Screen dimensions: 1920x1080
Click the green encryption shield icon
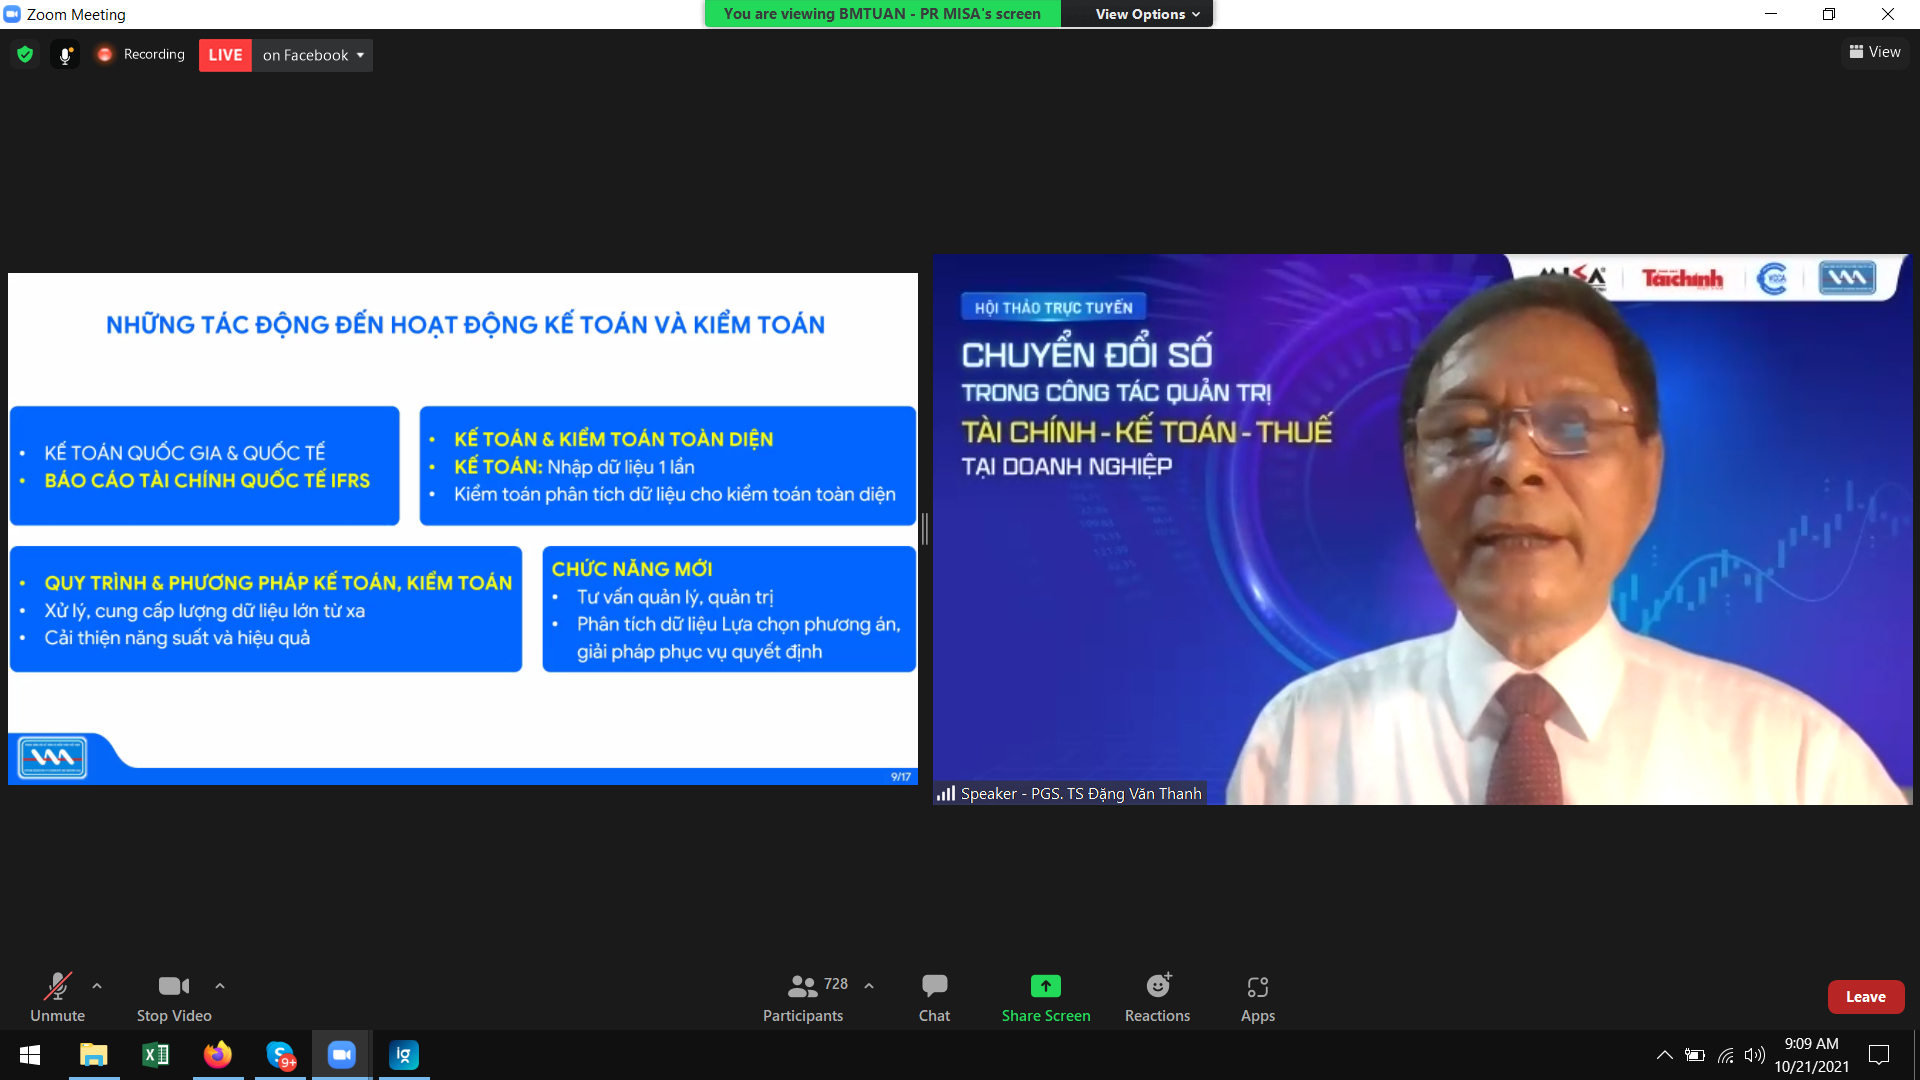click(x=25, y=55)
